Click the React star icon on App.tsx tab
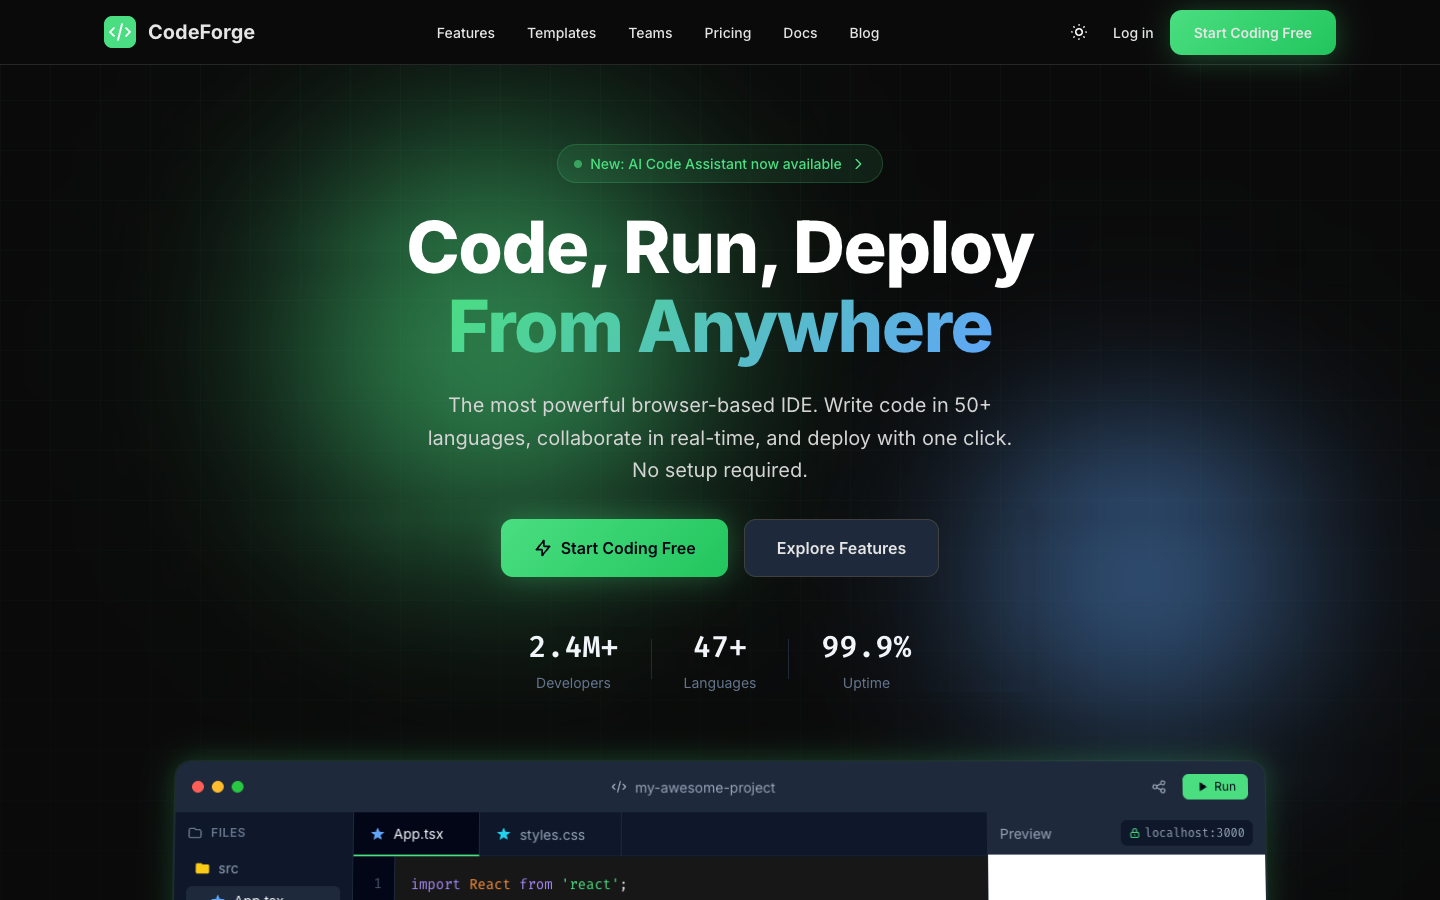Screen dimensions: 1440x900 (x=377, y=834)
